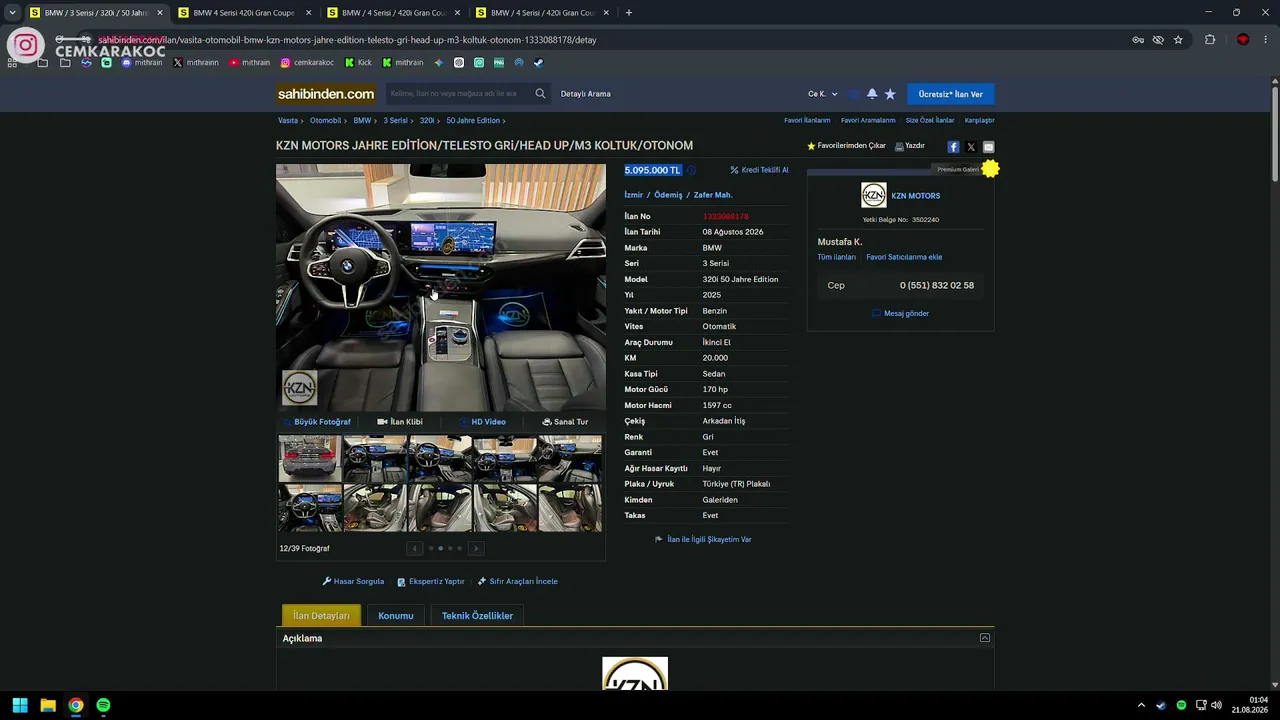Screen dimensions: 1280x720
Task: Open YouTube mithrain bookmark
Action: pos(250,62)
